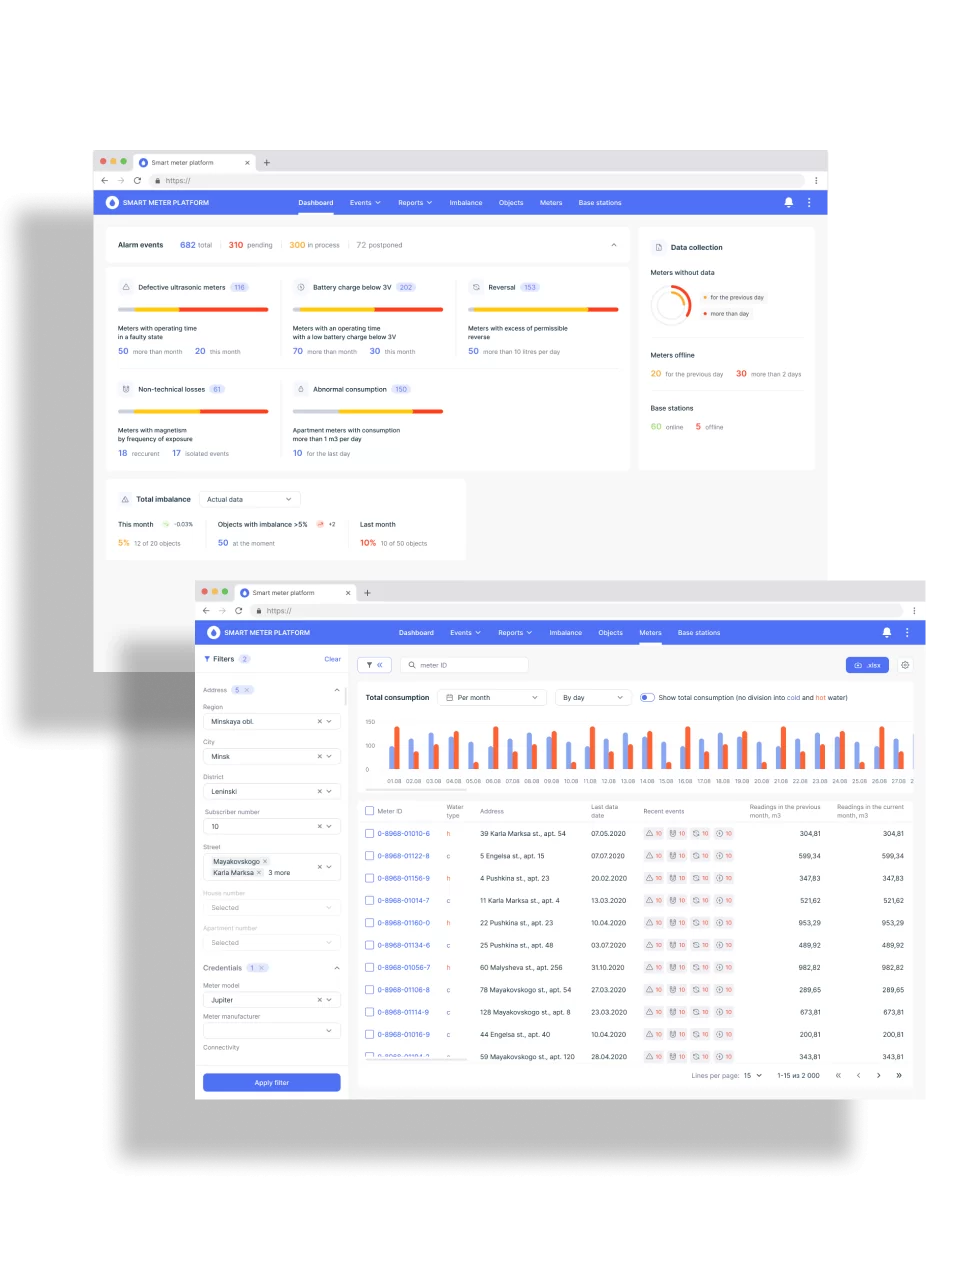Jump to the last page of results

[x=899, y=1075]
